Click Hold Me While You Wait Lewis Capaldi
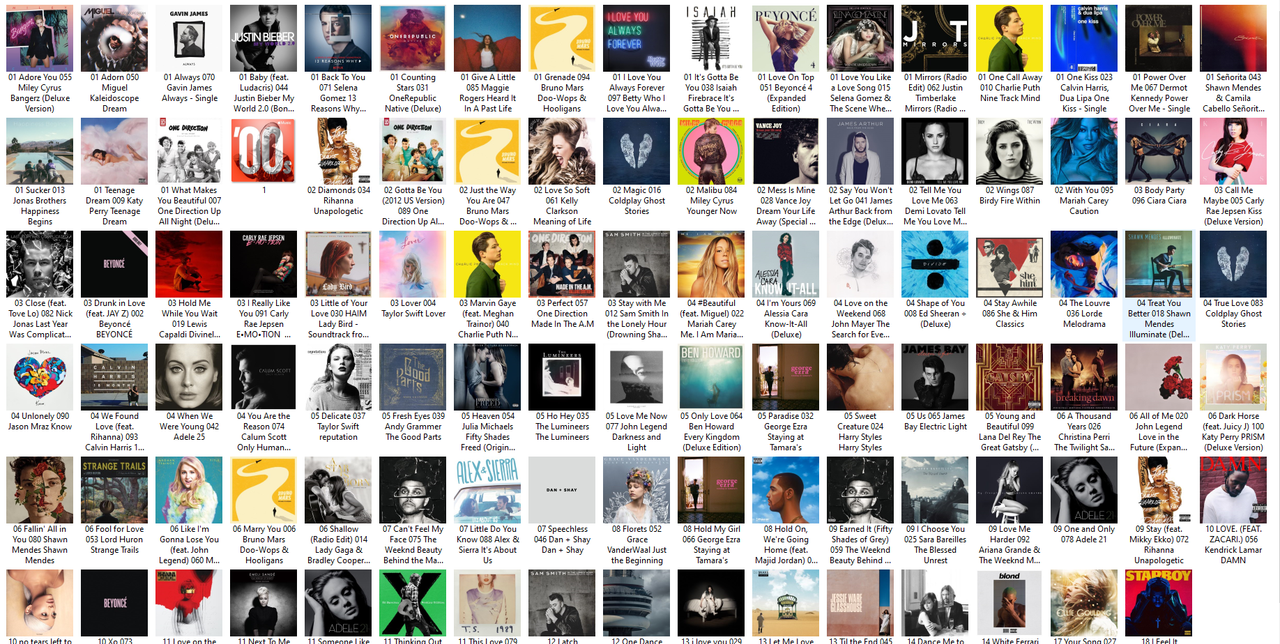 tap(189, 286)
